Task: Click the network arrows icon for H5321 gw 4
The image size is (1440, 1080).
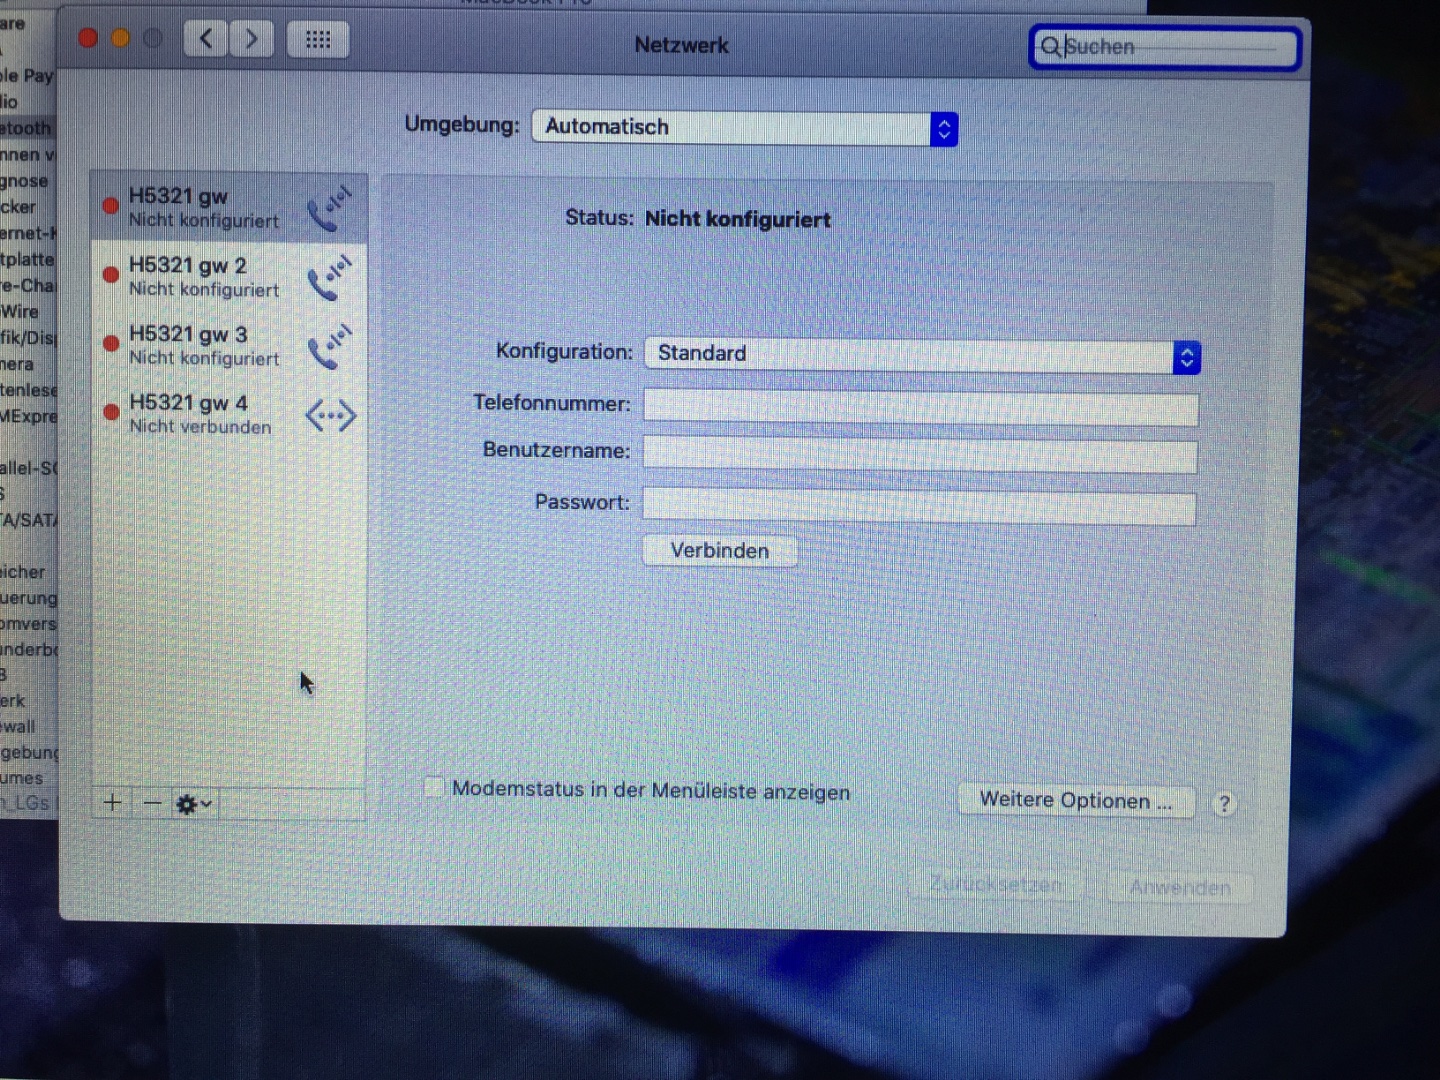Action: pyautogui.click(x=330, y=415)
